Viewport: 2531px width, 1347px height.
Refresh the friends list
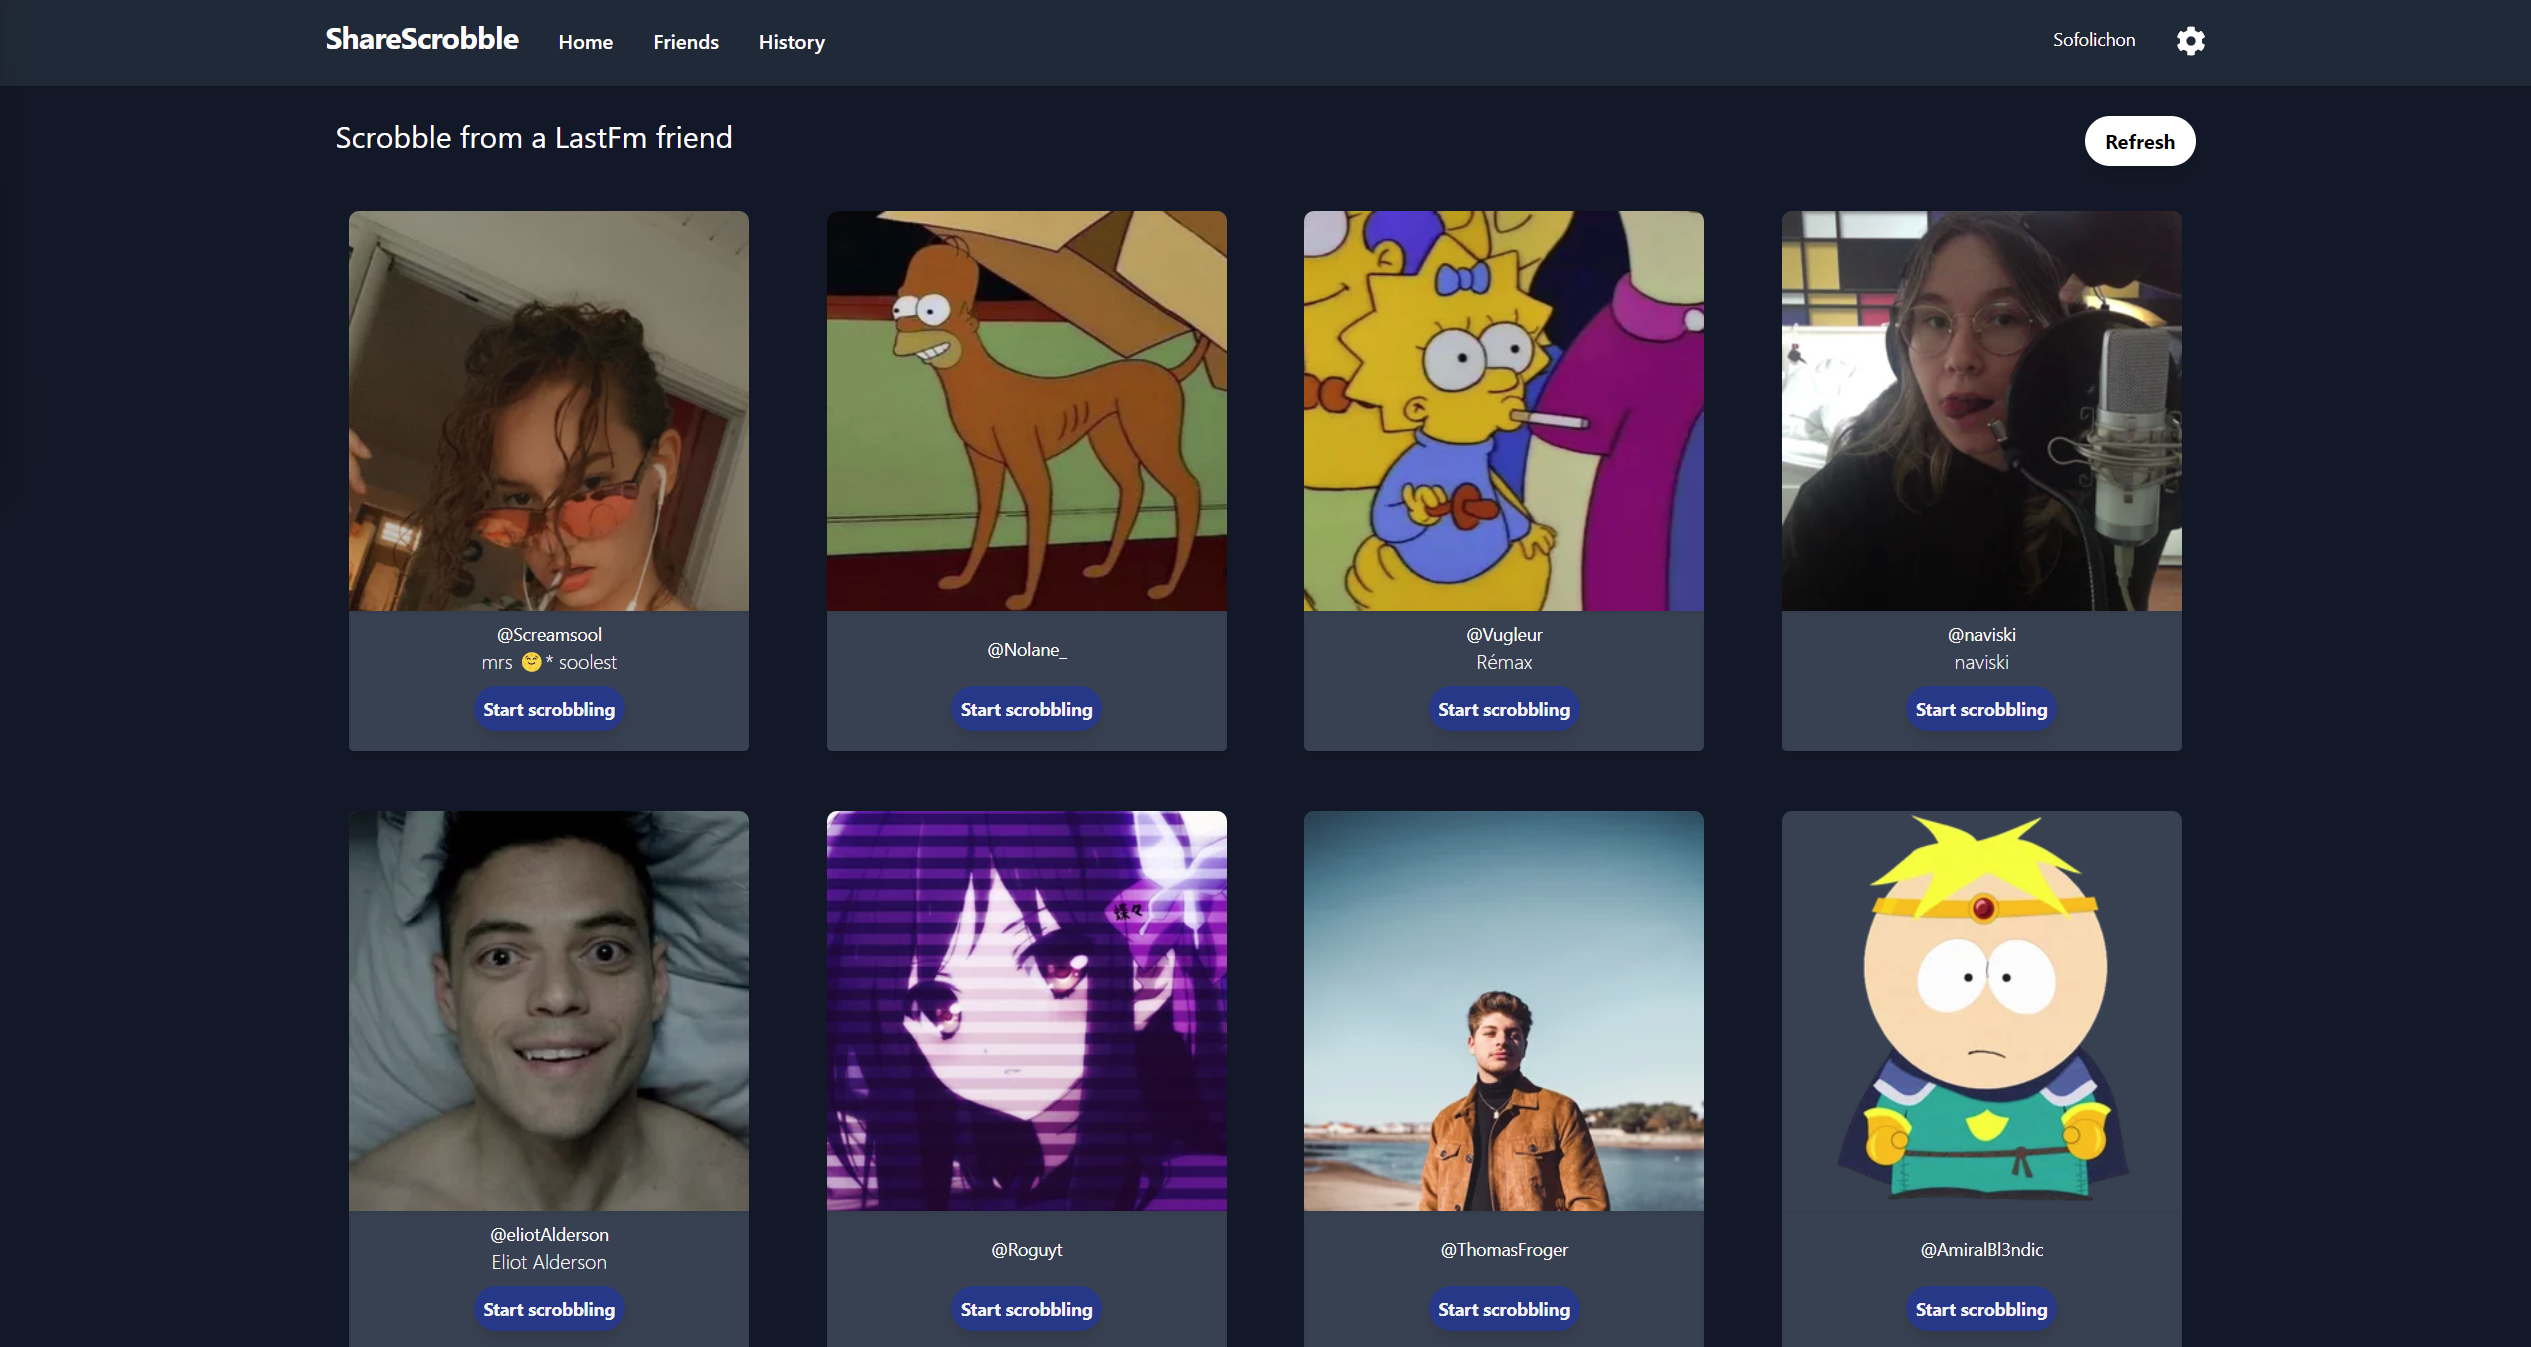(x=2140, y=141)
